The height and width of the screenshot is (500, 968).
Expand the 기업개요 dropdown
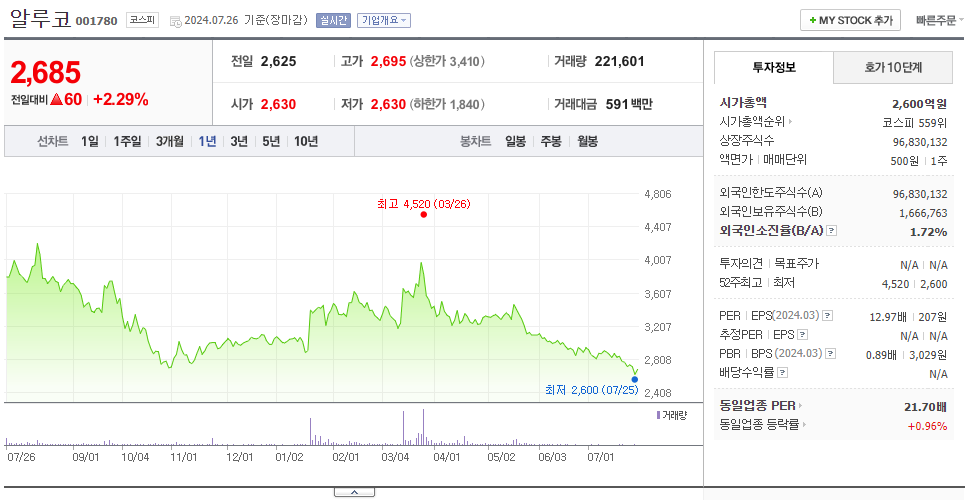[x=383, y=20]
